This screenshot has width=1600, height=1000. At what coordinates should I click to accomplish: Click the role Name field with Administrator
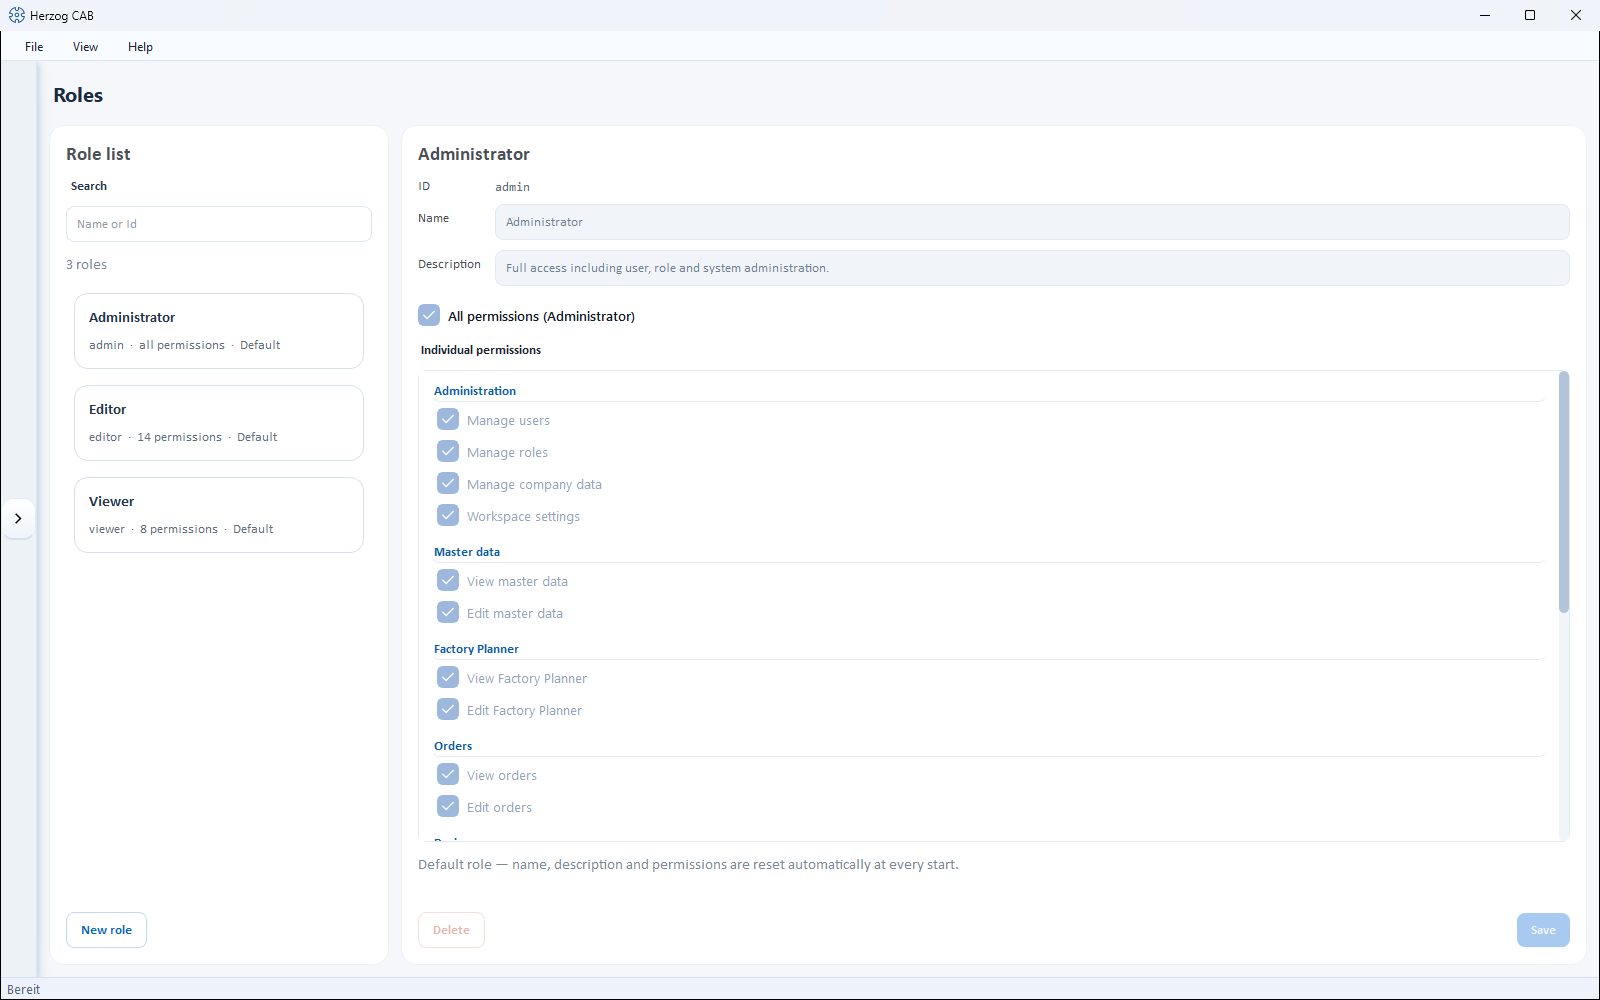pyautogui.click(x=1032, y=222)
